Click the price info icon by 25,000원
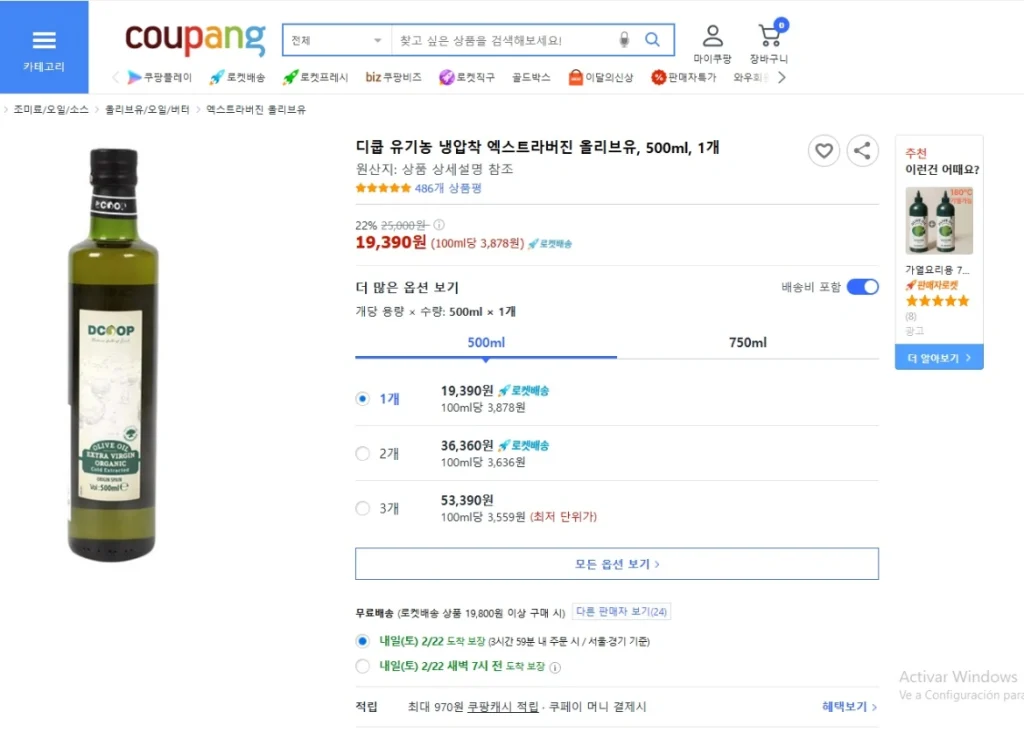This screenshot has width=1024, height=733. (x=439, y=225)
